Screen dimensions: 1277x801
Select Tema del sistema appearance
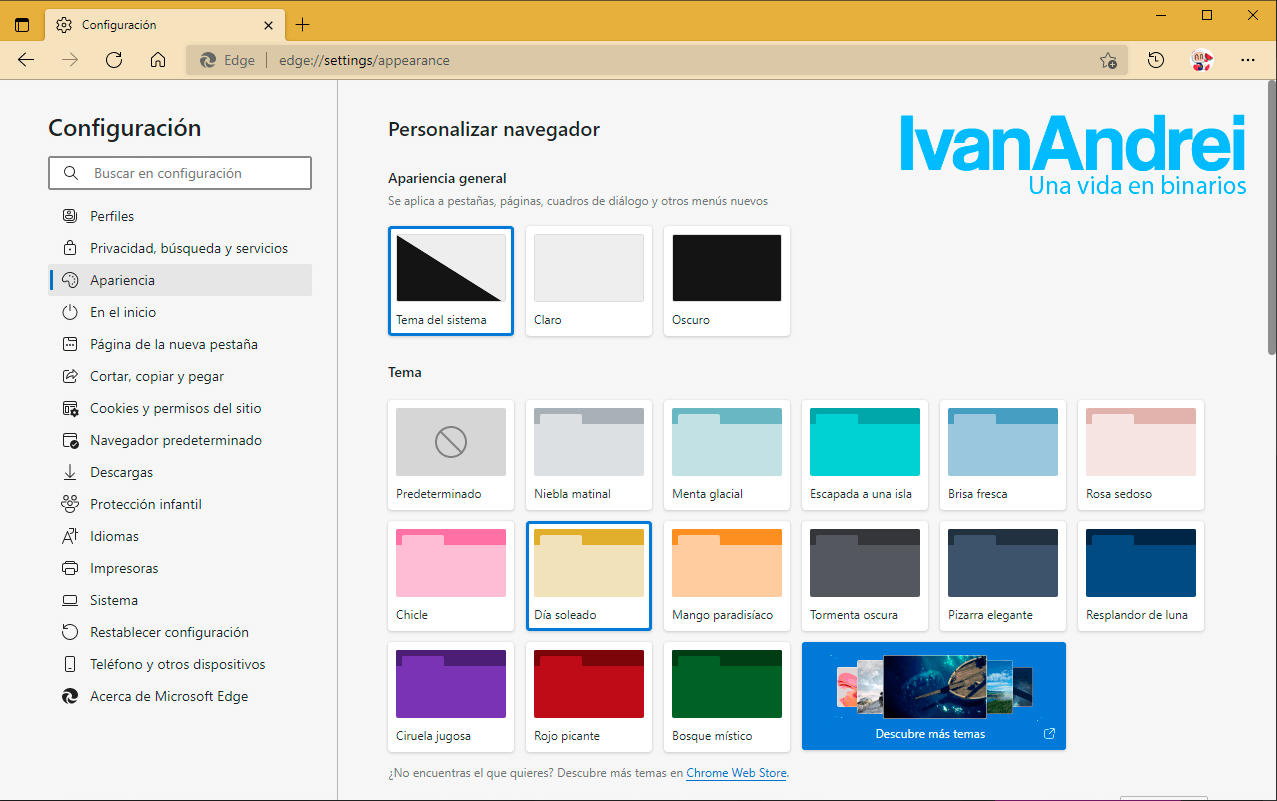[x=451, y=281]
